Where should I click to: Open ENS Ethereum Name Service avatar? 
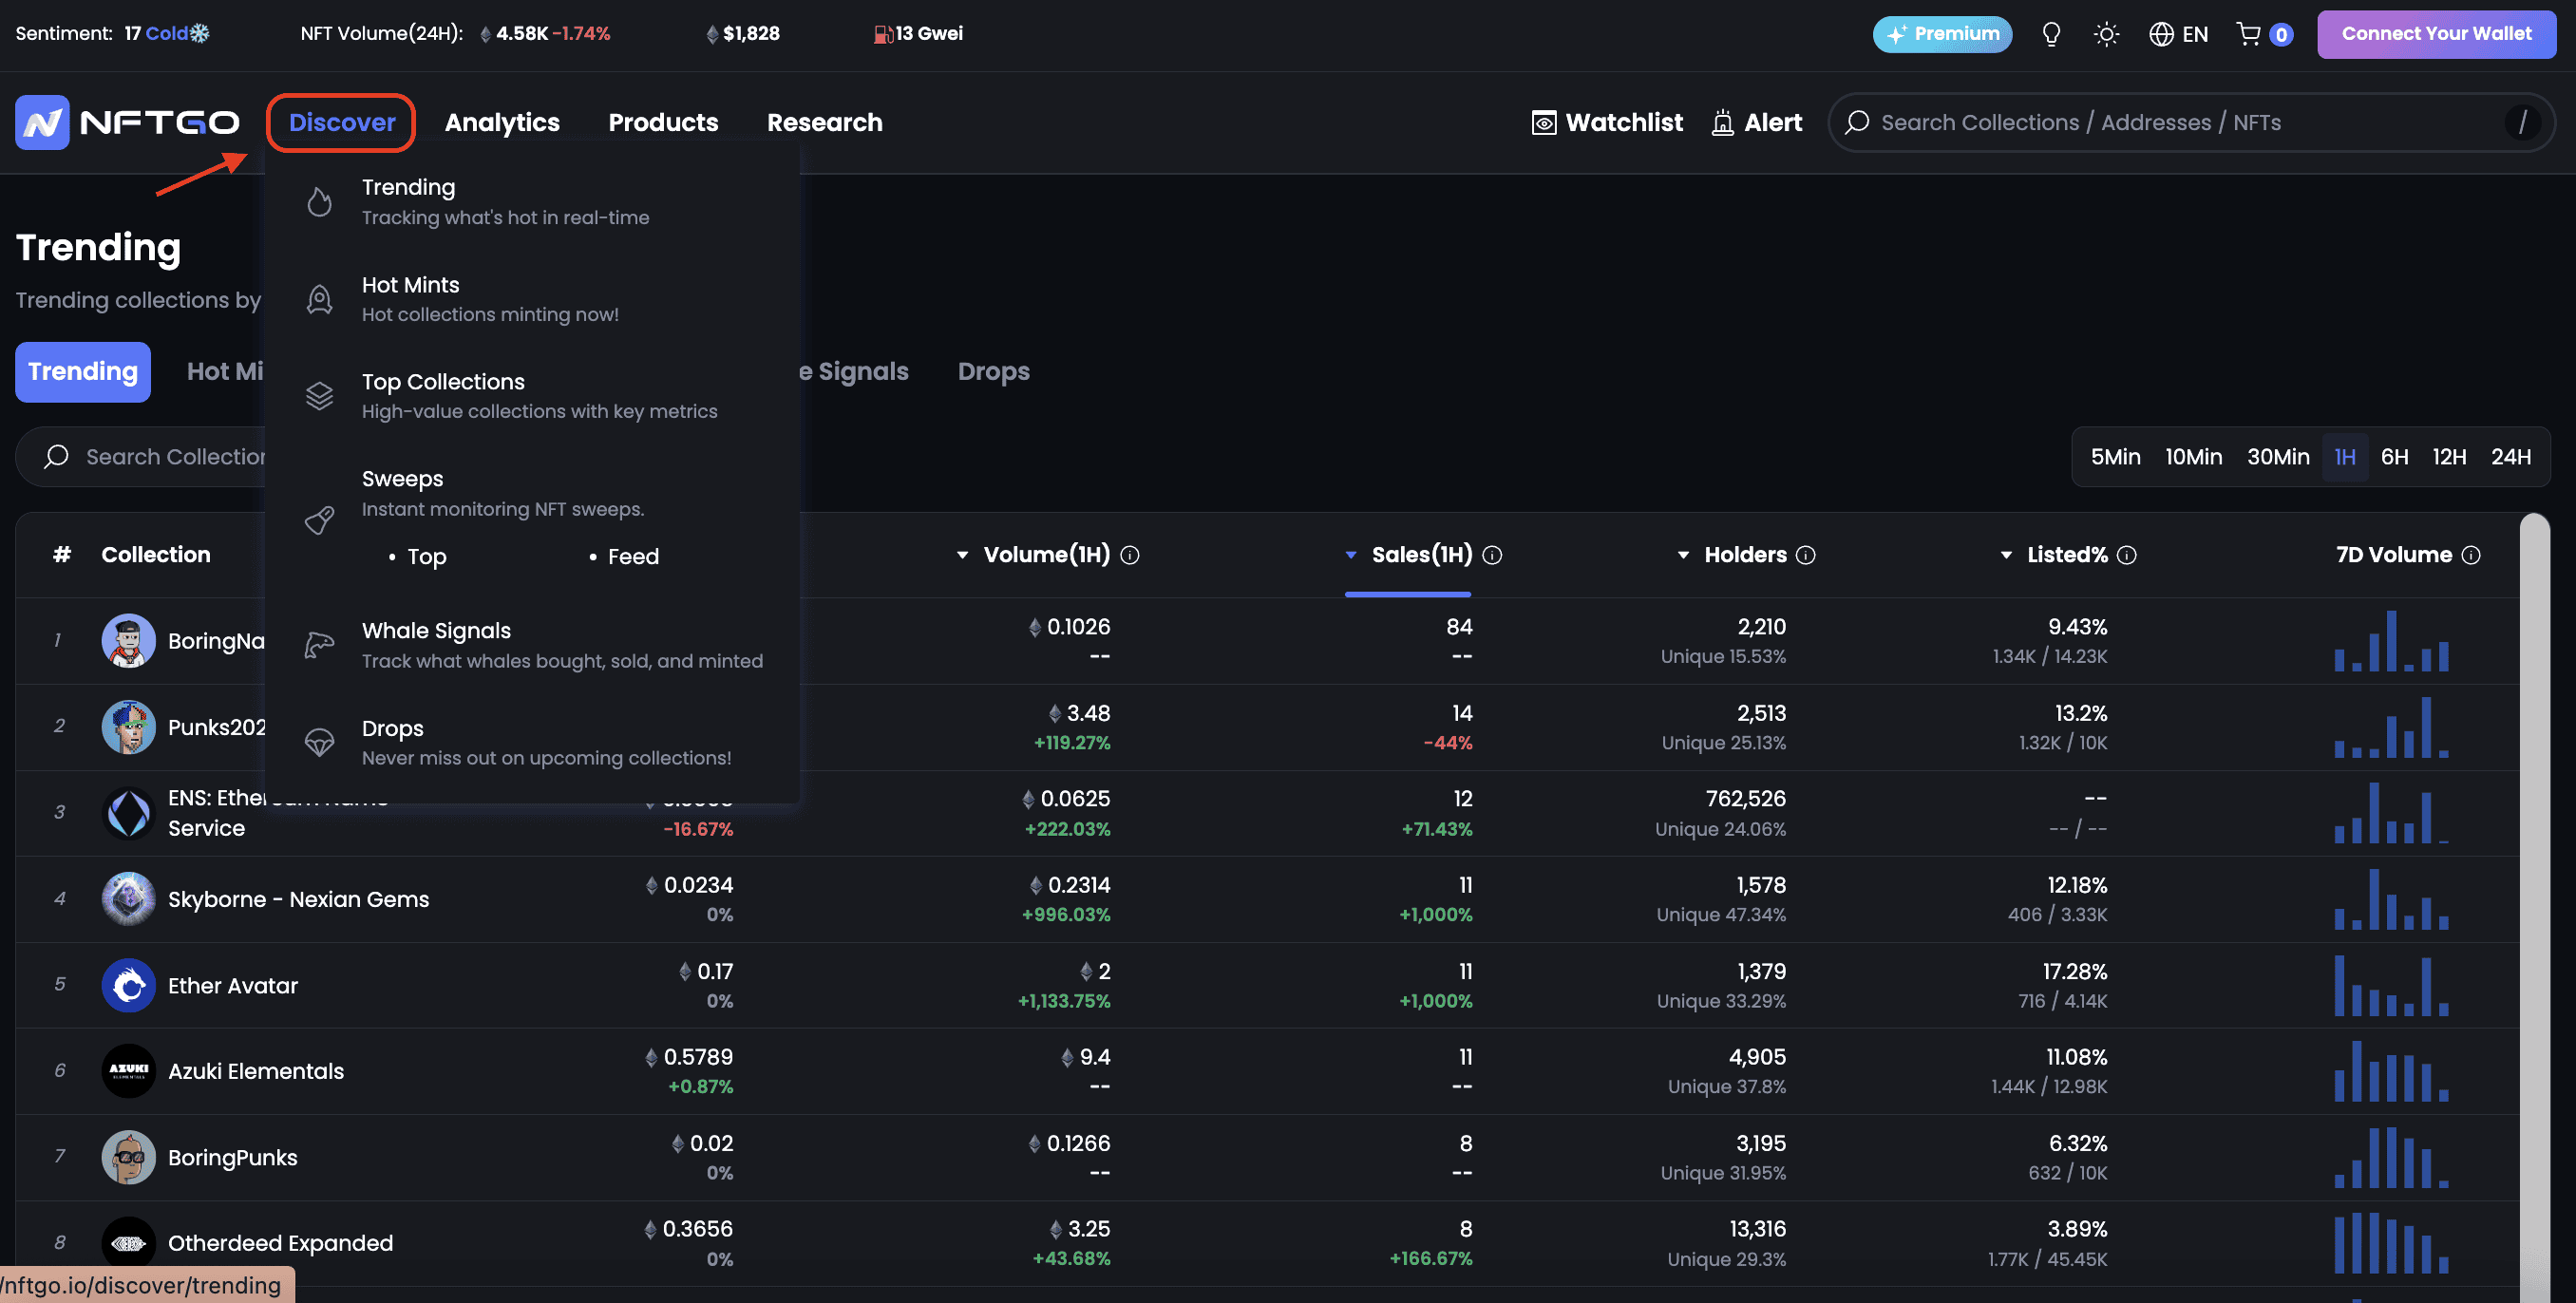pos(128,813)
